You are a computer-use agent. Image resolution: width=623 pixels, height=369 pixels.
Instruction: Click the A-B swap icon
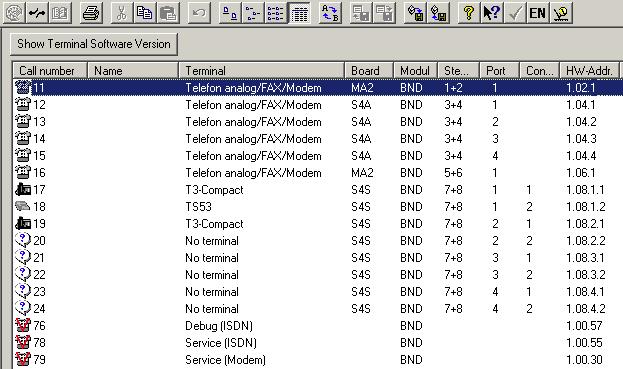pos(330,13)
